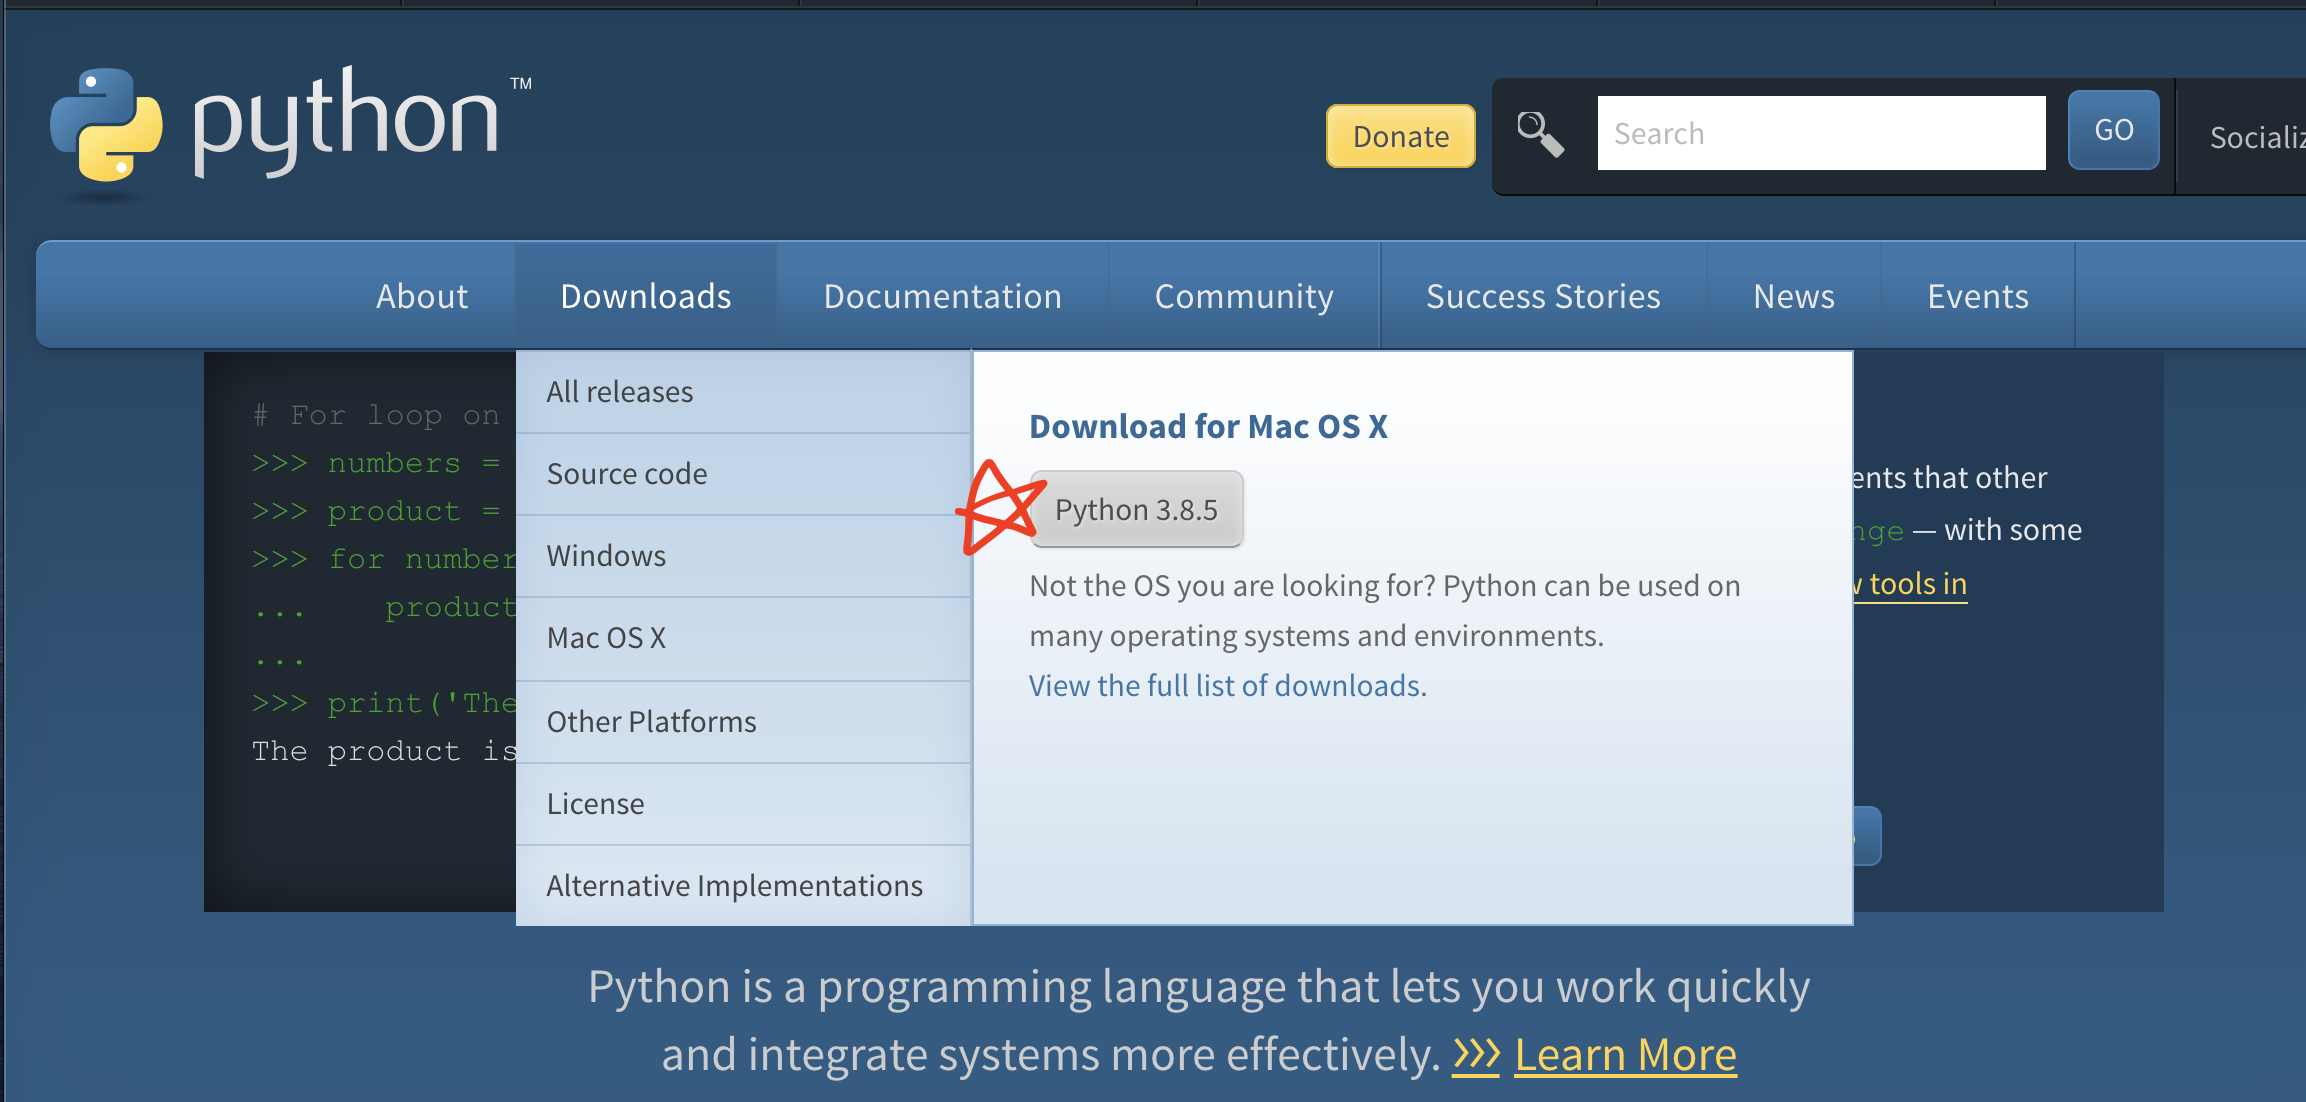This screenshot has height=1102, width=2306.
Task: Open the Events menu
Action: pyautogui.click(x=1977, y=296)
